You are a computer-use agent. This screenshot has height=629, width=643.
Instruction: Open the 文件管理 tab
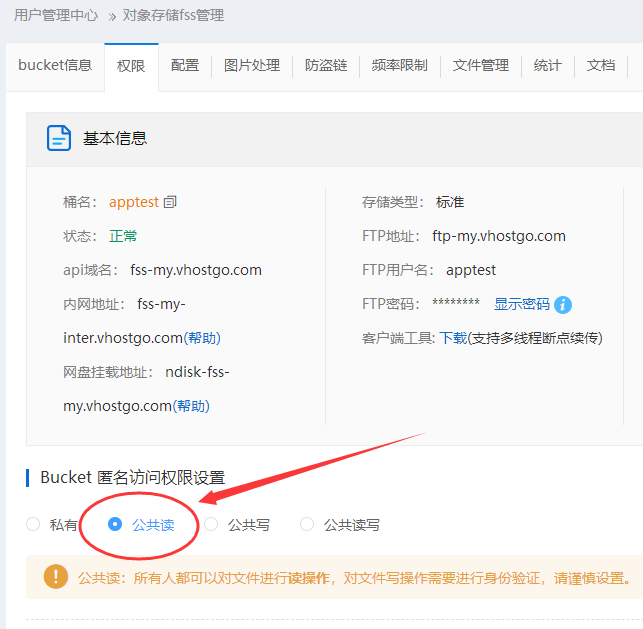click(x=481, y=65)
